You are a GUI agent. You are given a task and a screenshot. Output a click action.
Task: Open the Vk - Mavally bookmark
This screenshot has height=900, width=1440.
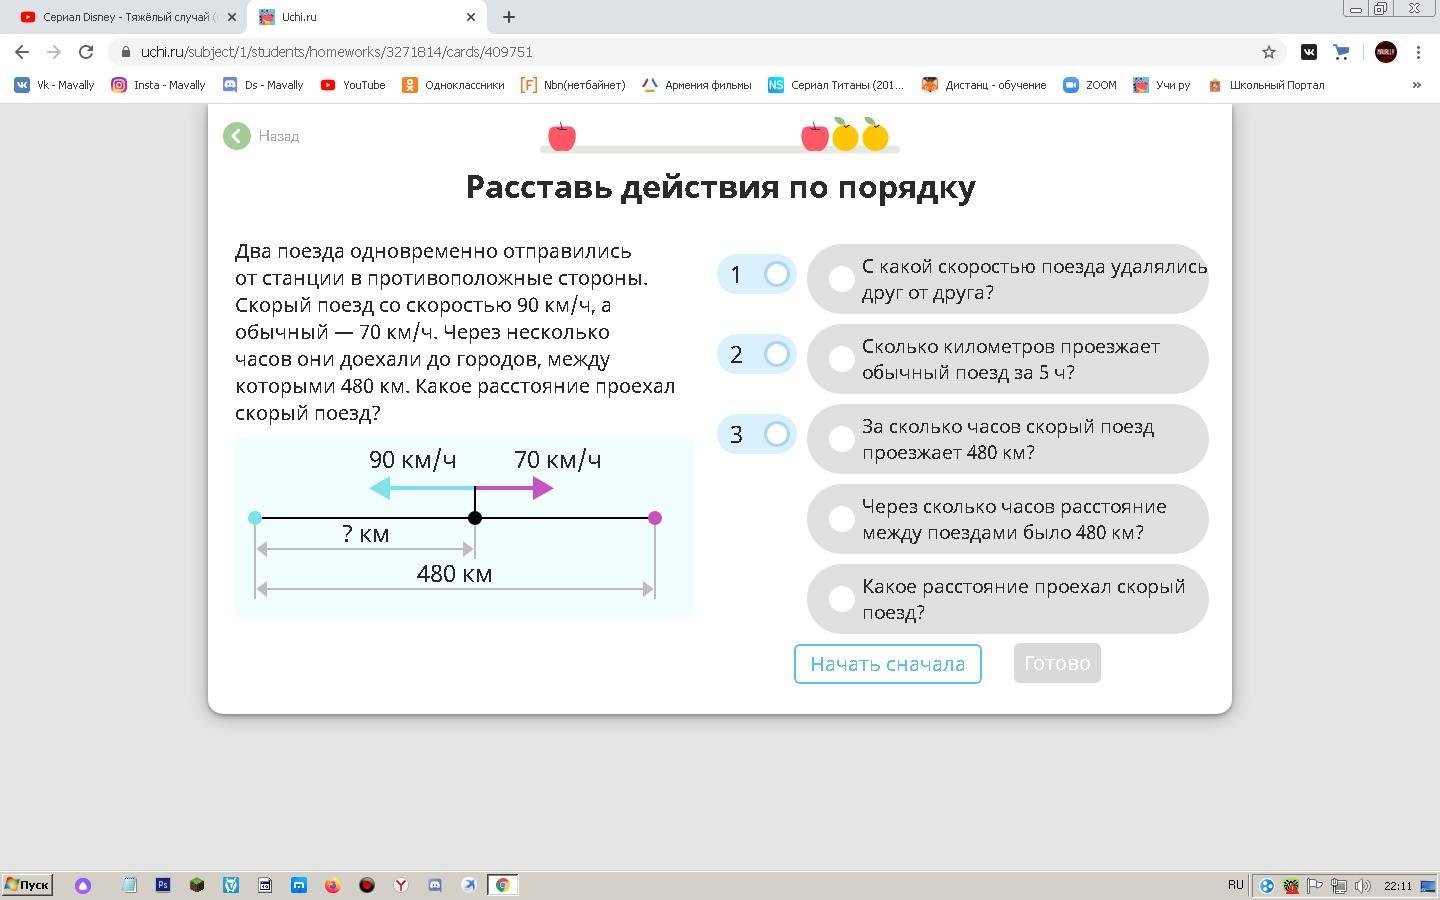pos(54,85)
